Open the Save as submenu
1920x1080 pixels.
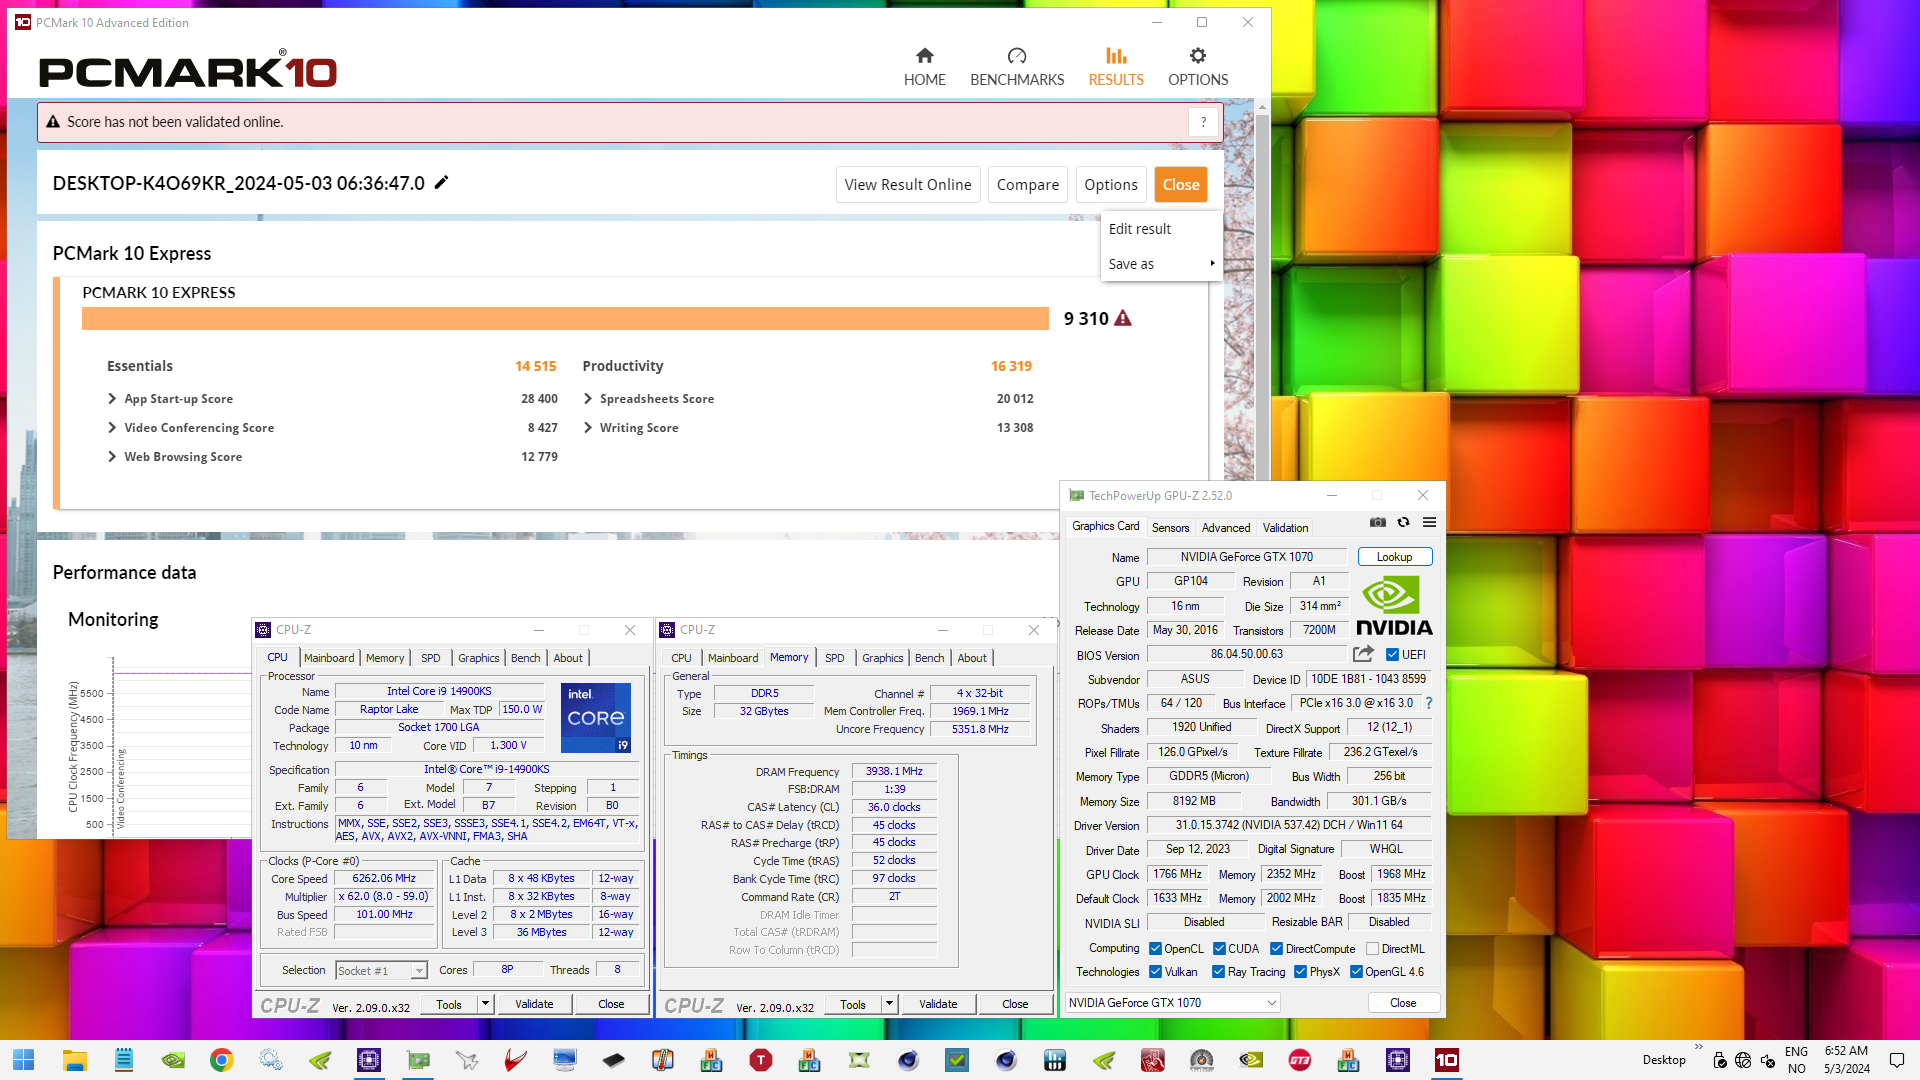(1160, 264)
